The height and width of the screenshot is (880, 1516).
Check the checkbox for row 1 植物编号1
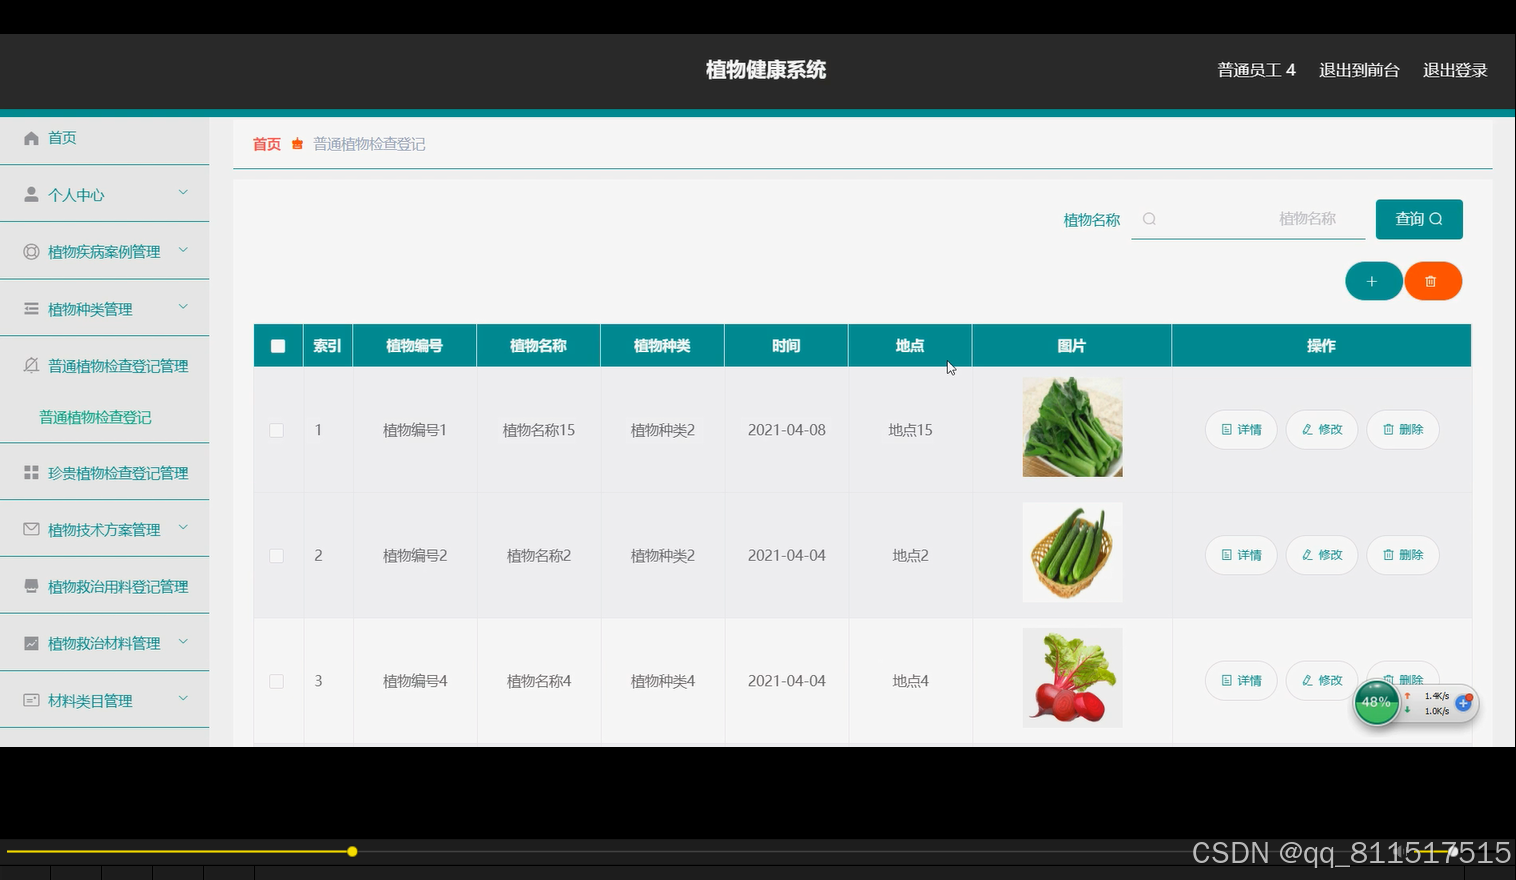[277, 429]
